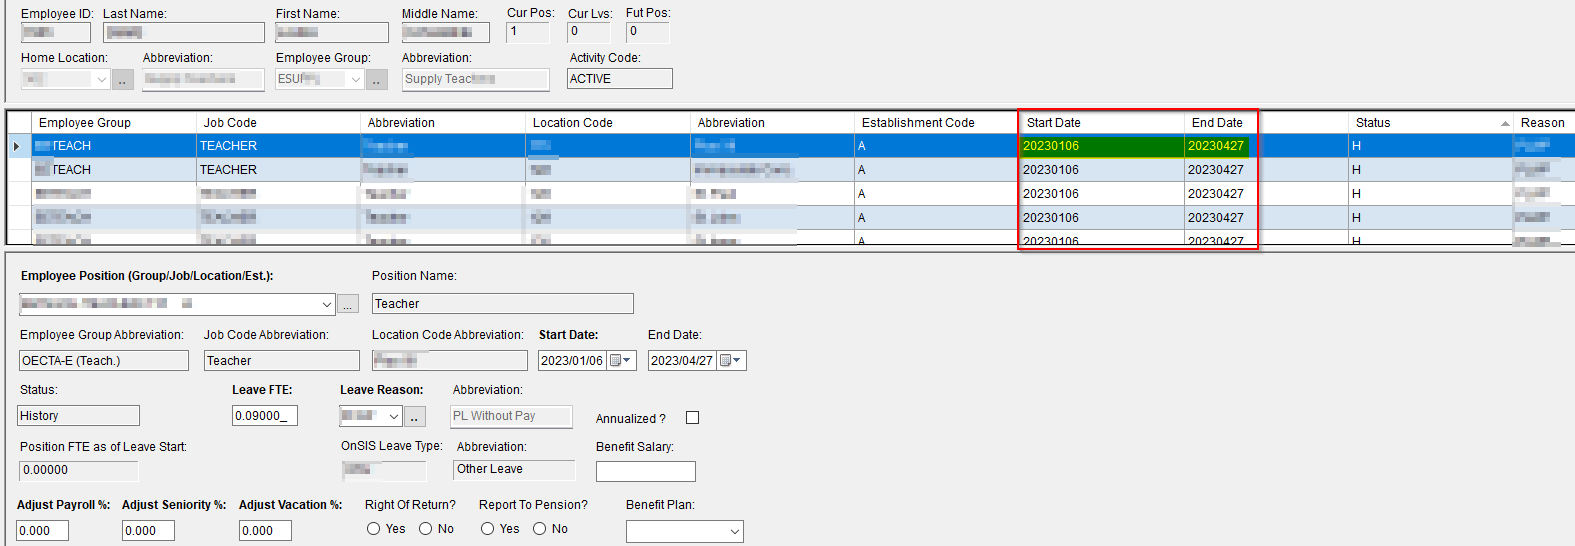Image resolution: width=1575 pixels, height=546 pixels.
Task: Expand the Employee Group dropdown
Action: click(356, 80)
